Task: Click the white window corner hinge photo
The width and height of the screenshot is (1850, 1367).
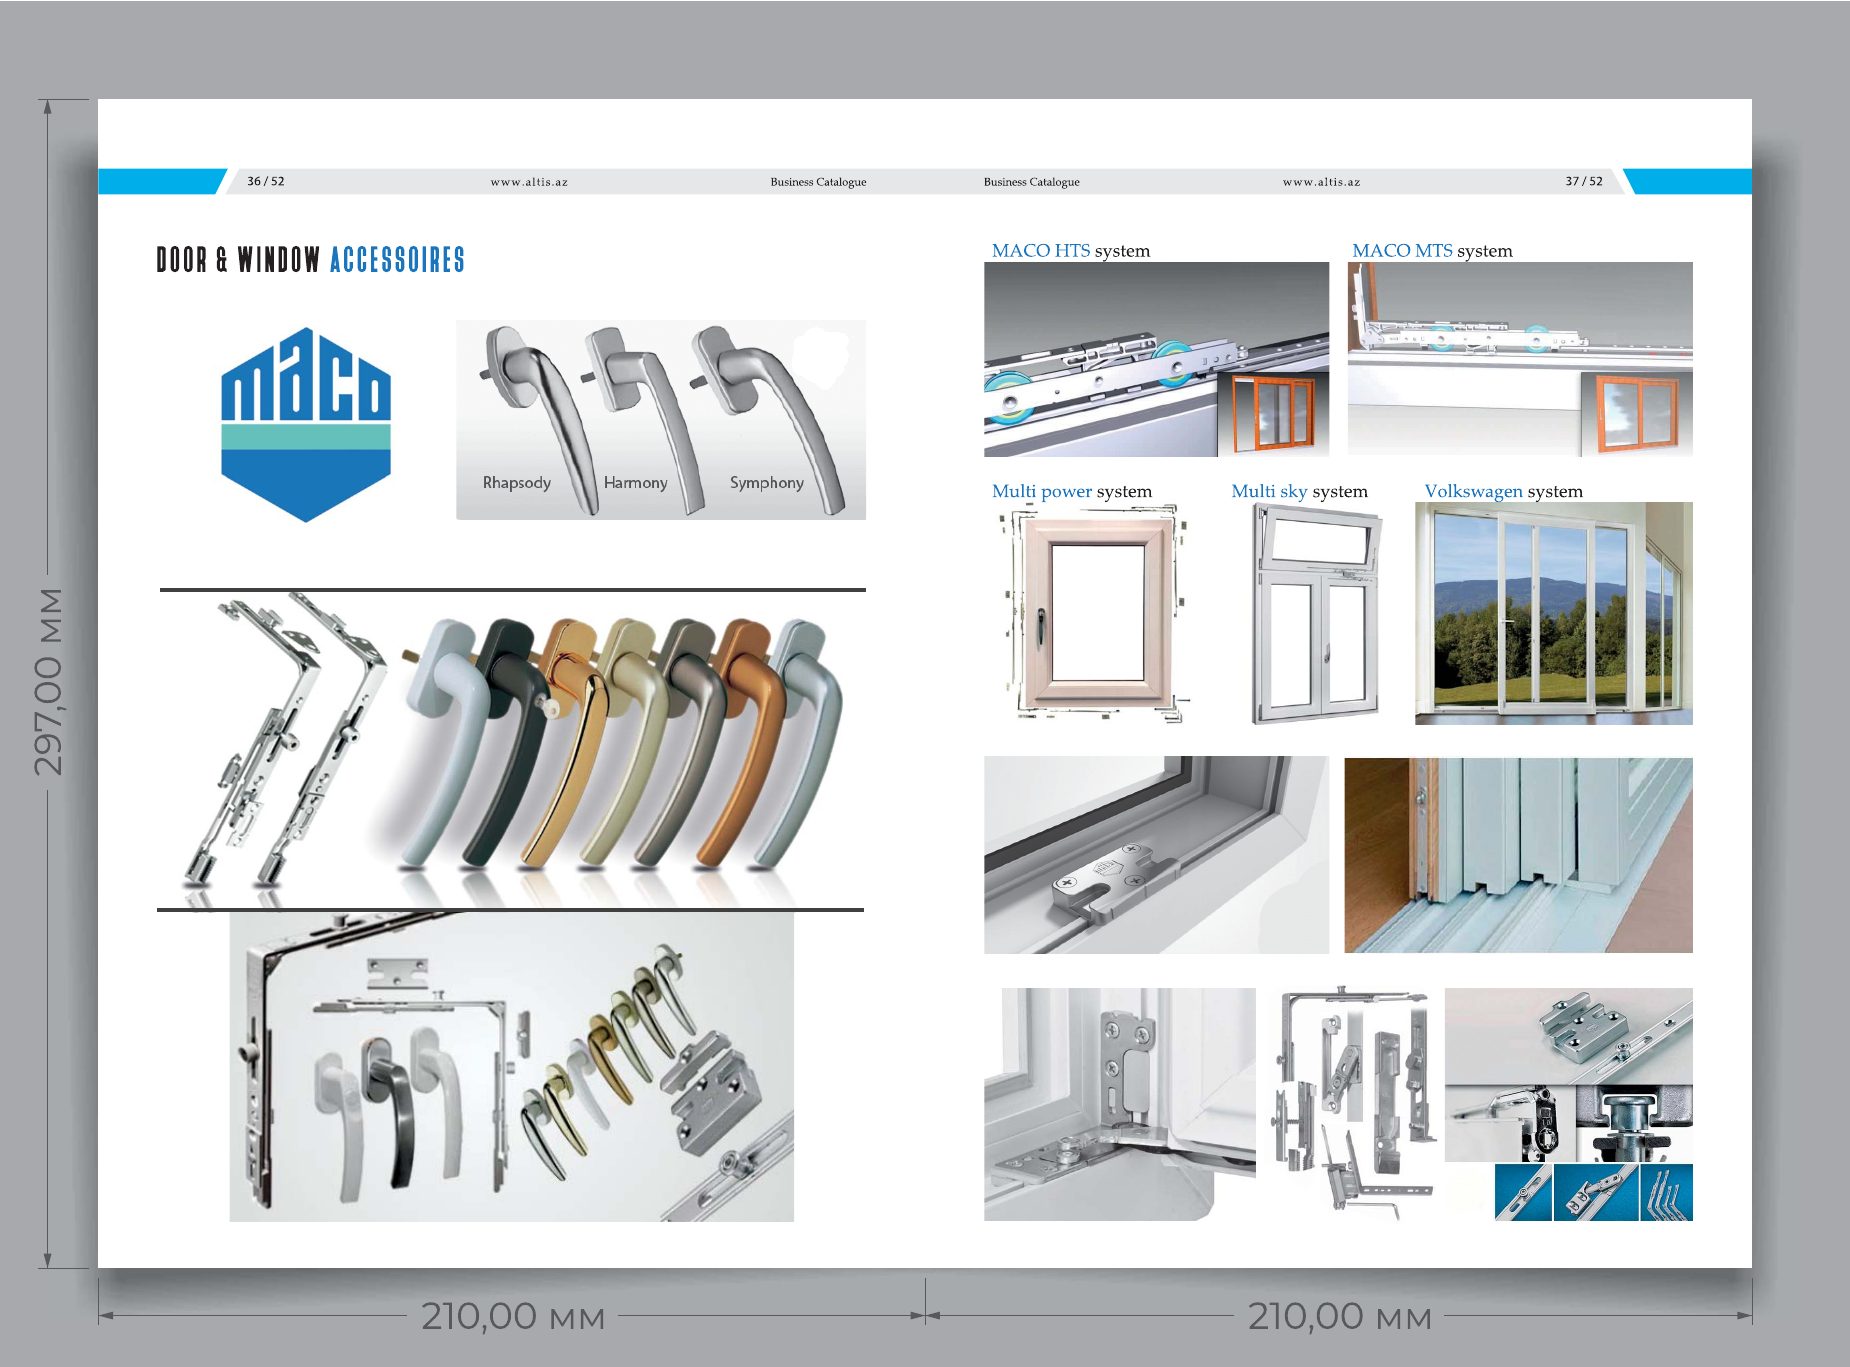Action: click(x=1120, y=1104)
